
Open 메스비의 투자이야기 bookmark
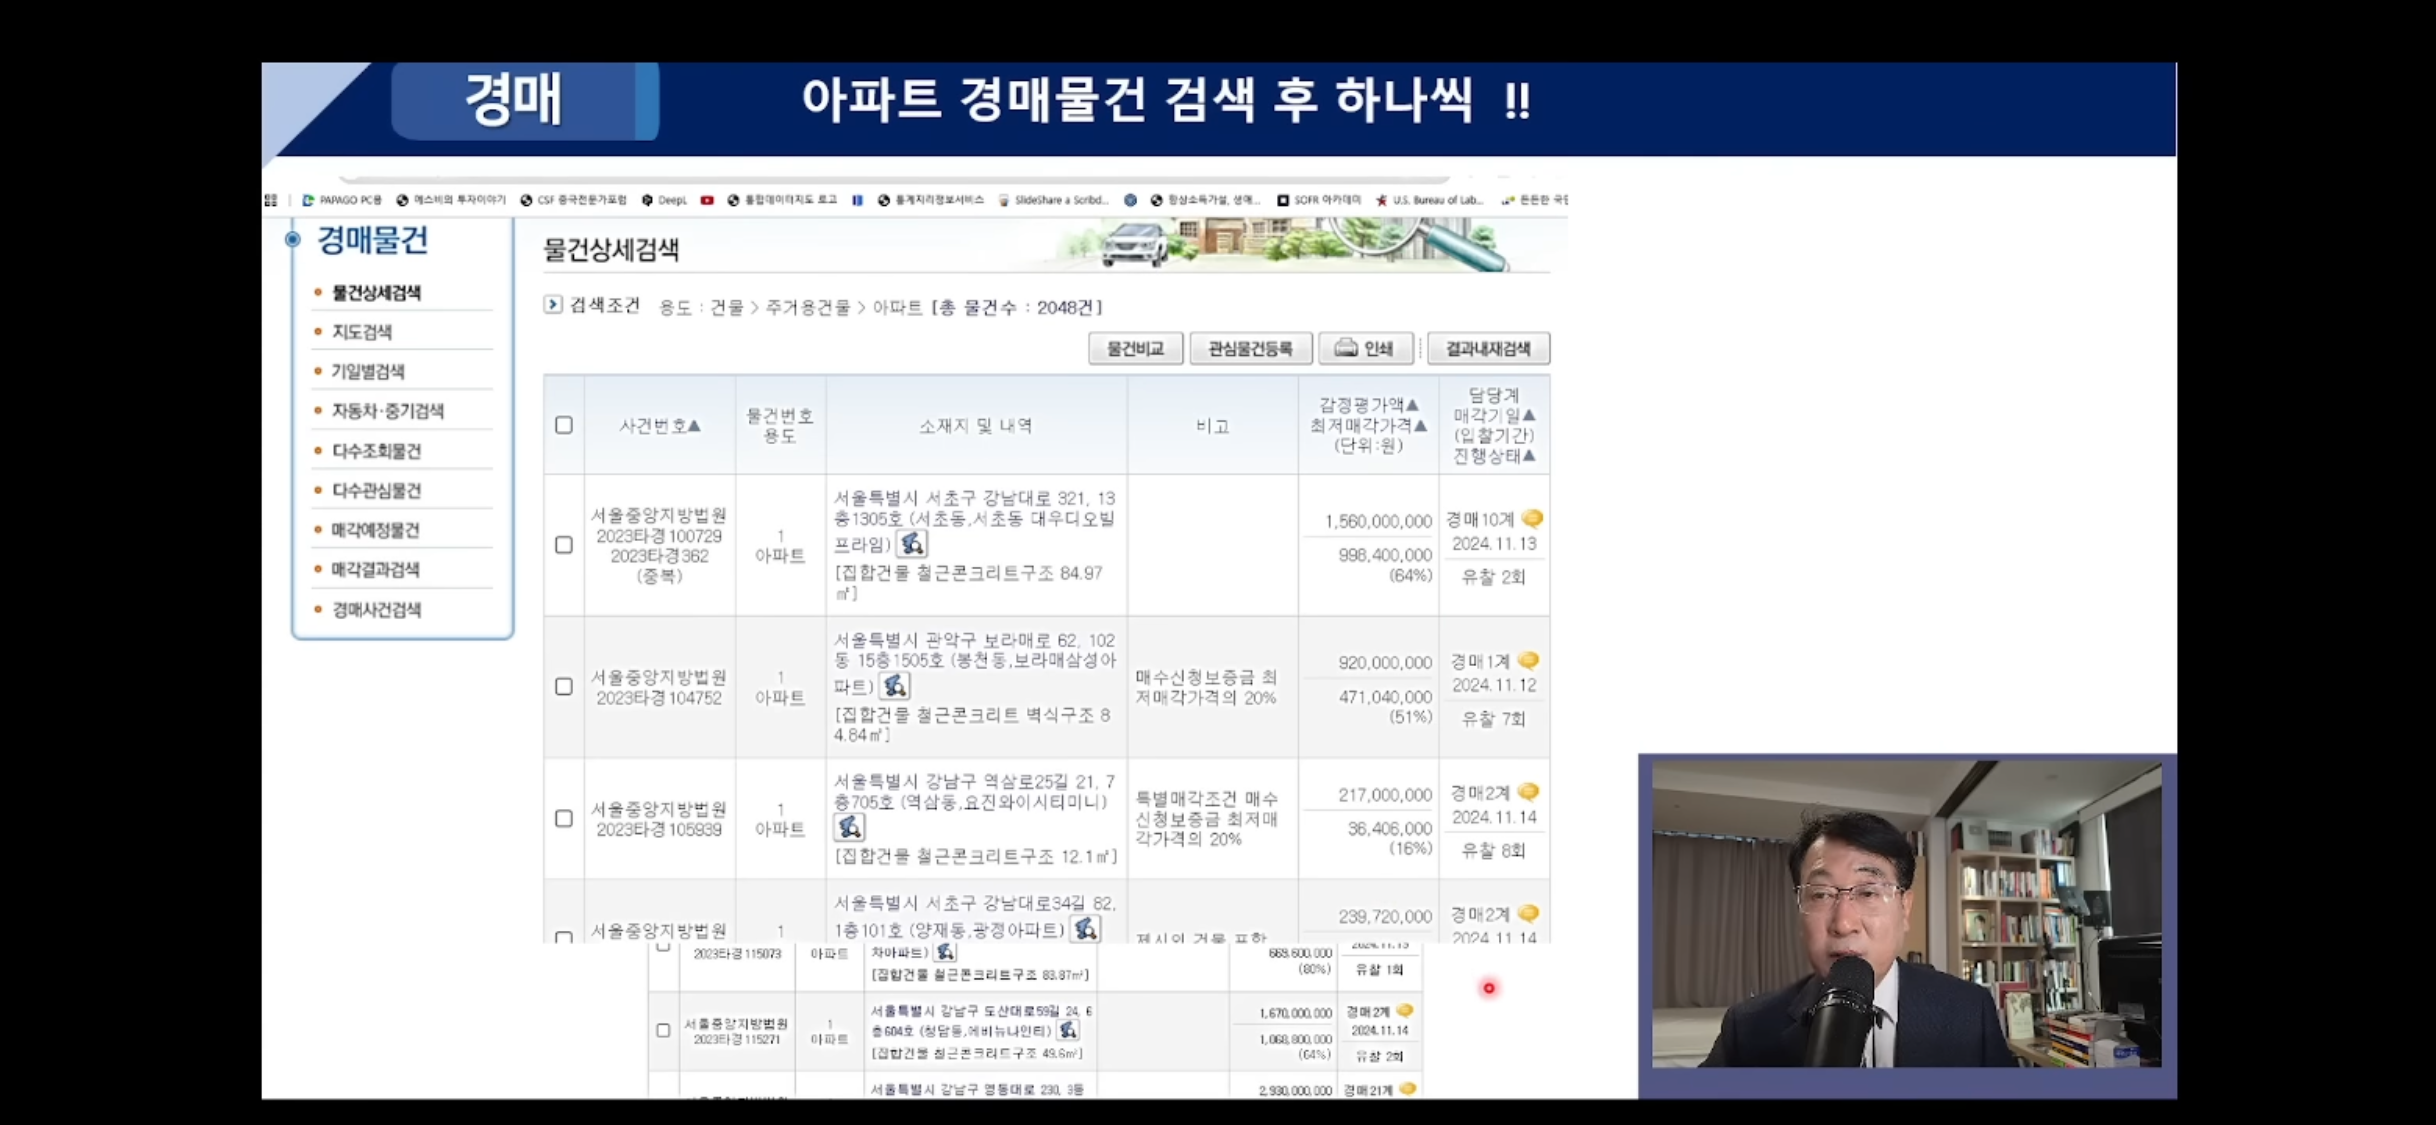[451, 200]
